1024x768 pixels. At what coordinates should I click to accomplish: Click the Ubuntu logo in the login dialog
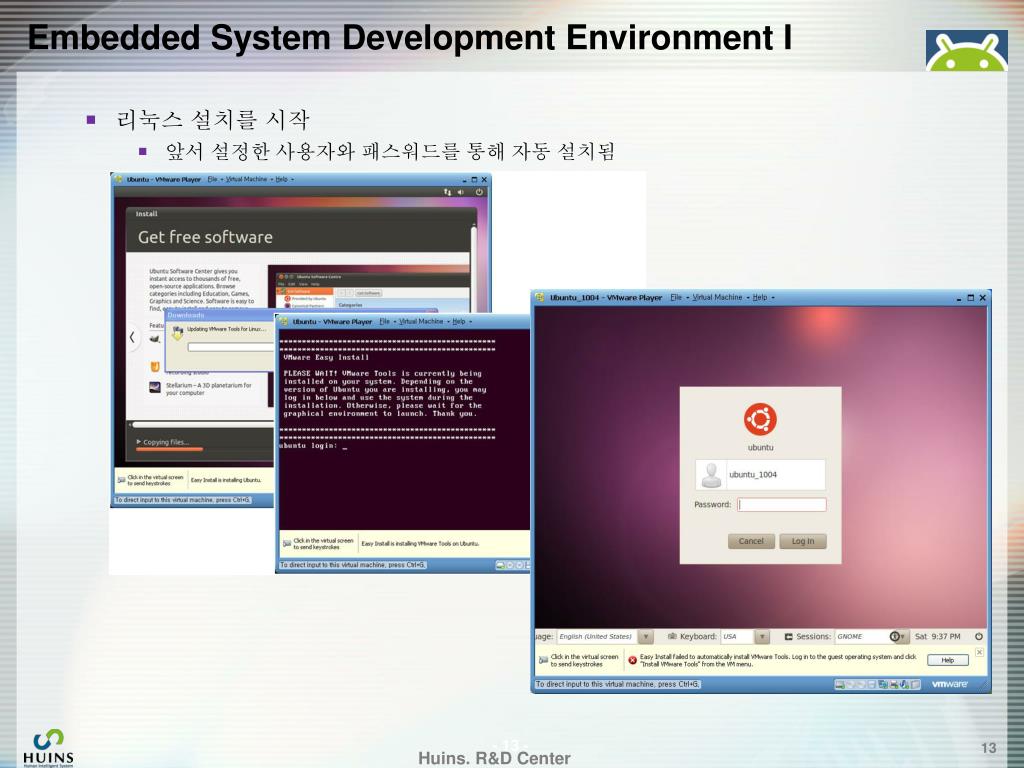pyautogui.click(x=760, y=418)
